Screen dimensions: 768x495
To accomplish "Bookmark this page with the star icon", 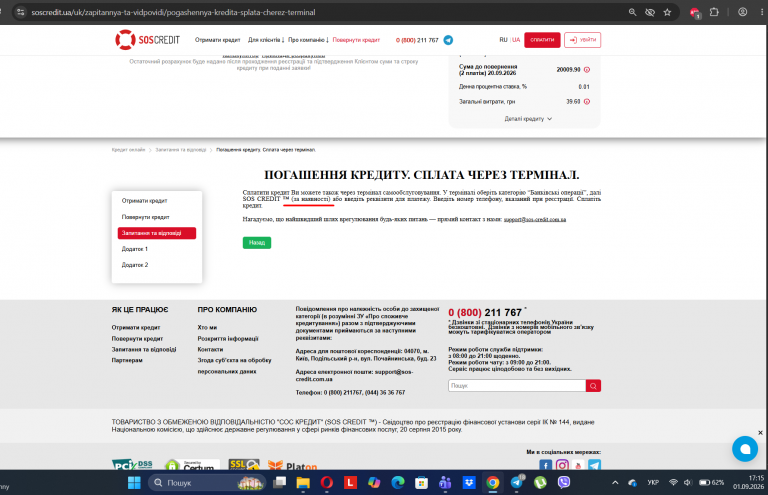I will (667, 12).
